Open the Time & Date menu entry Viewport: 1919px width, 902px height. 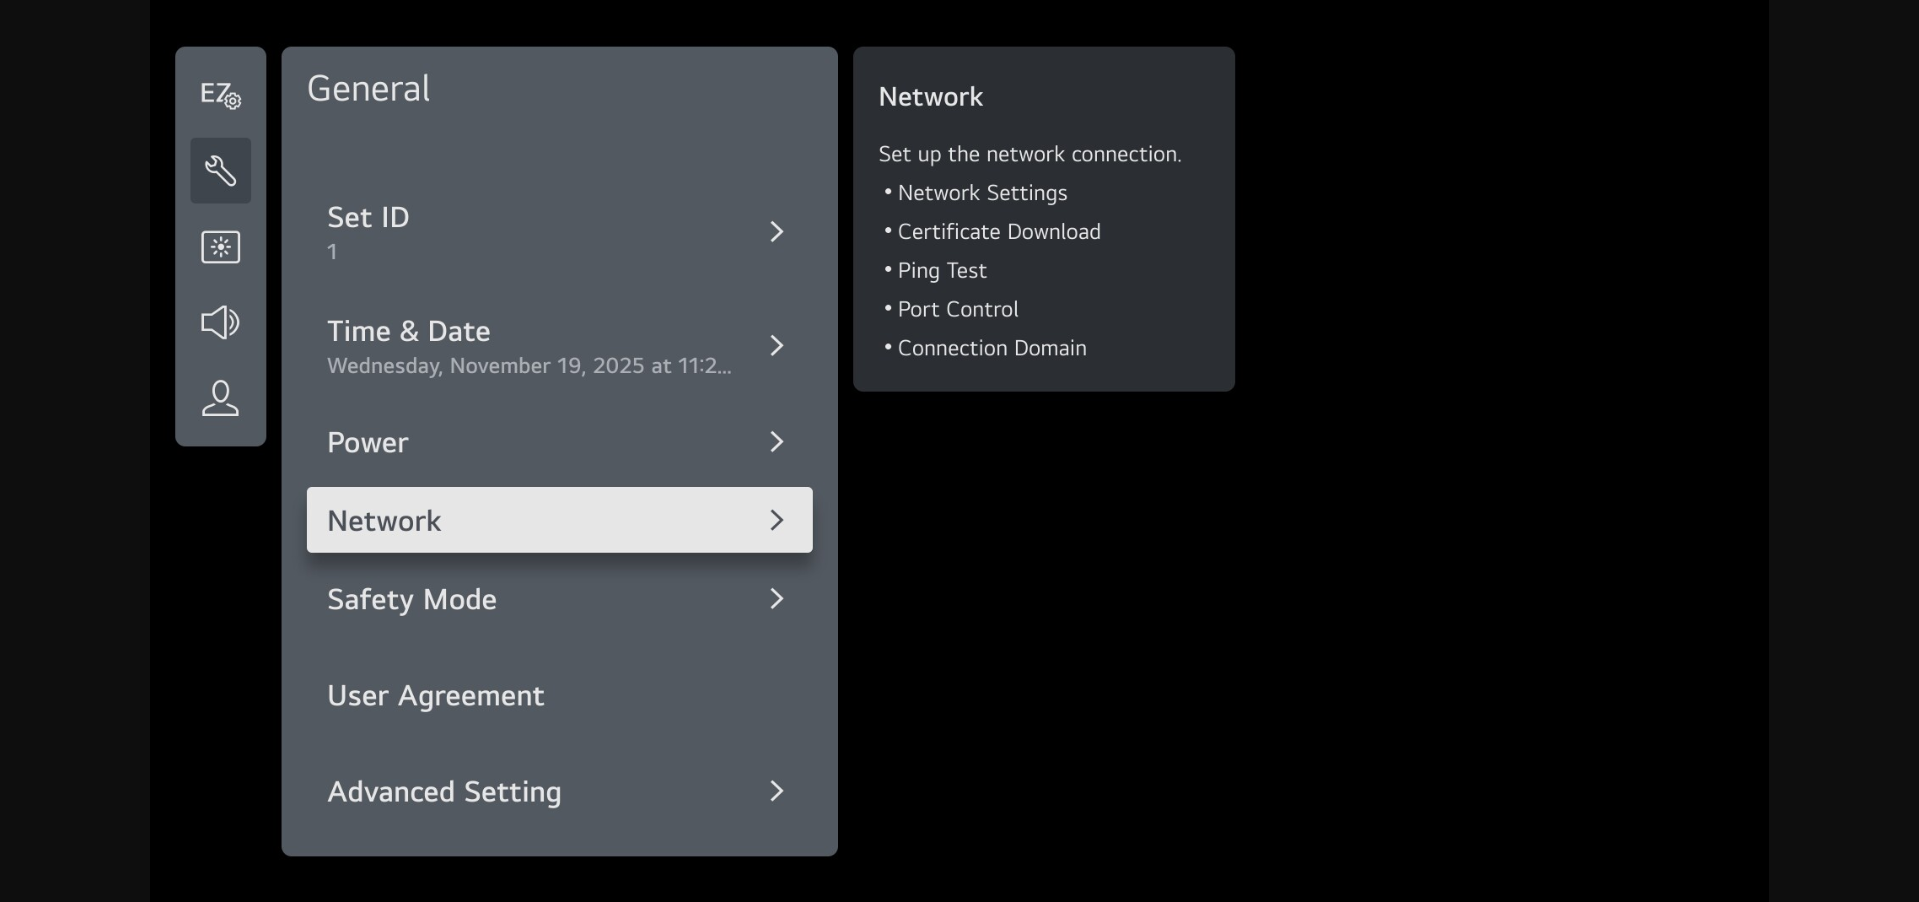click(x=408, y=332)
